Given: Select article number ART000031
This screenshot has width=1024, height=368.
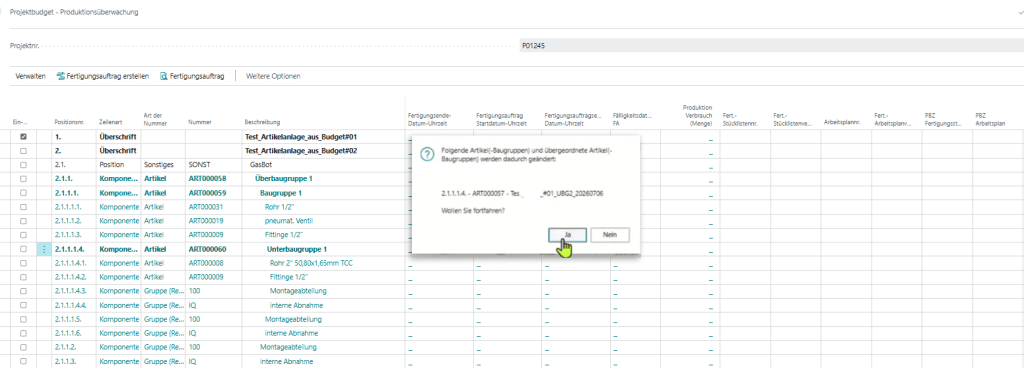Looking at the screenshot, I should click(206, 207).
